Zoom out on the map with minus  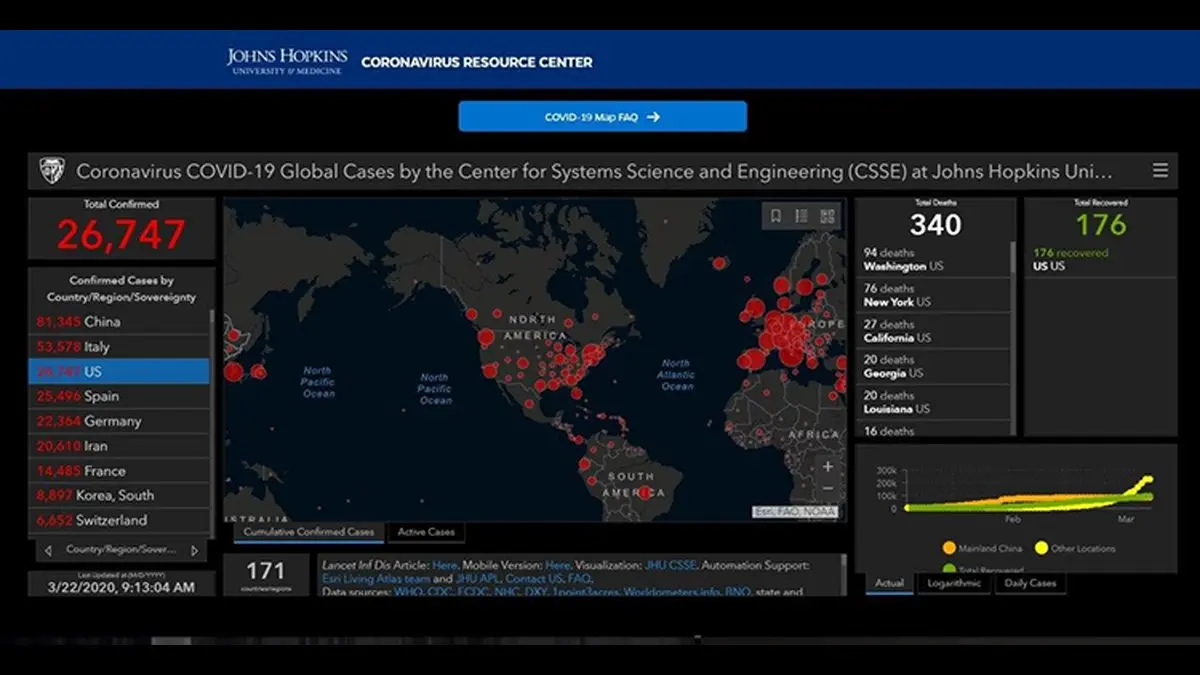pyautogui.click(x=828, y=489)
